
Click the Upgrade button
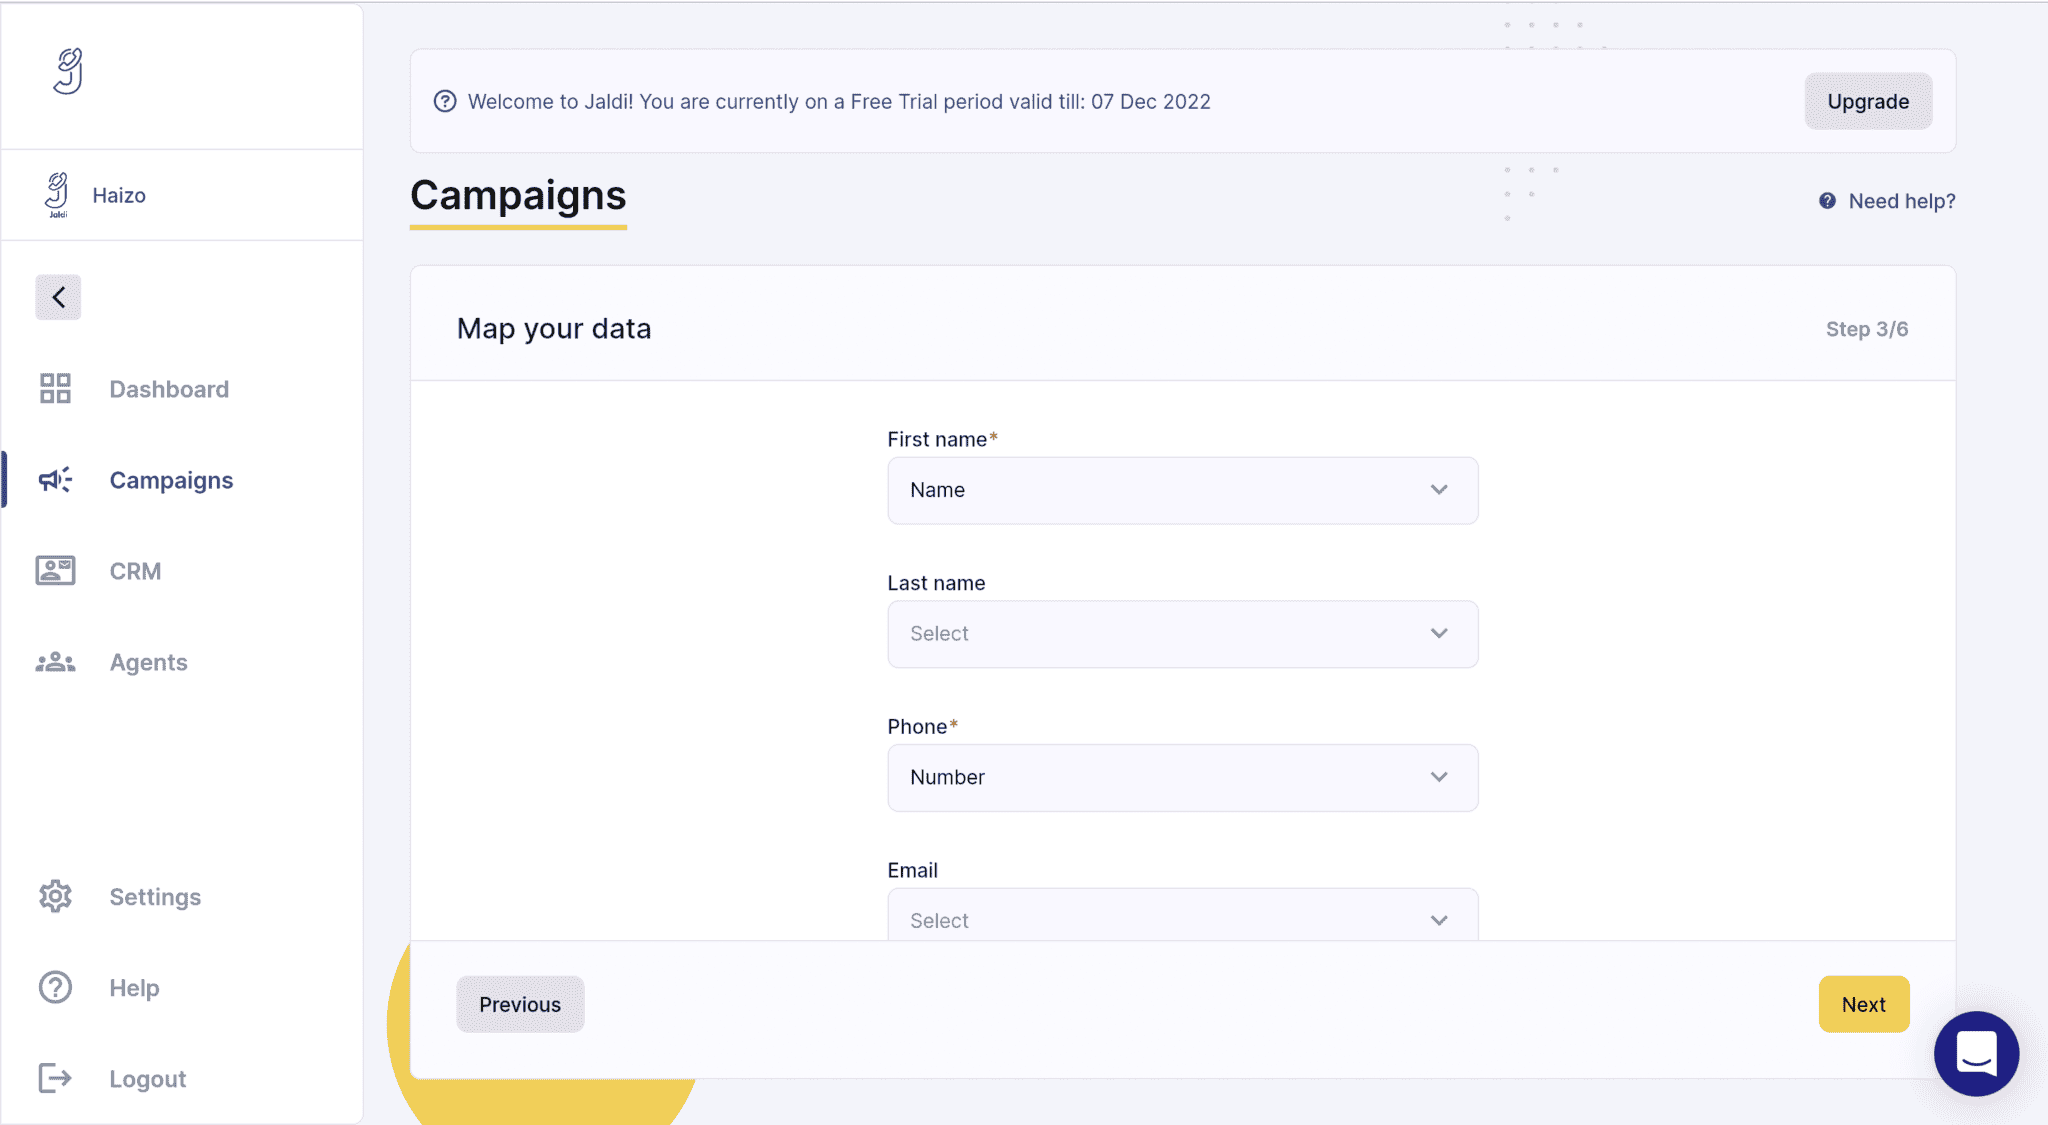[x=1867, y=101]
